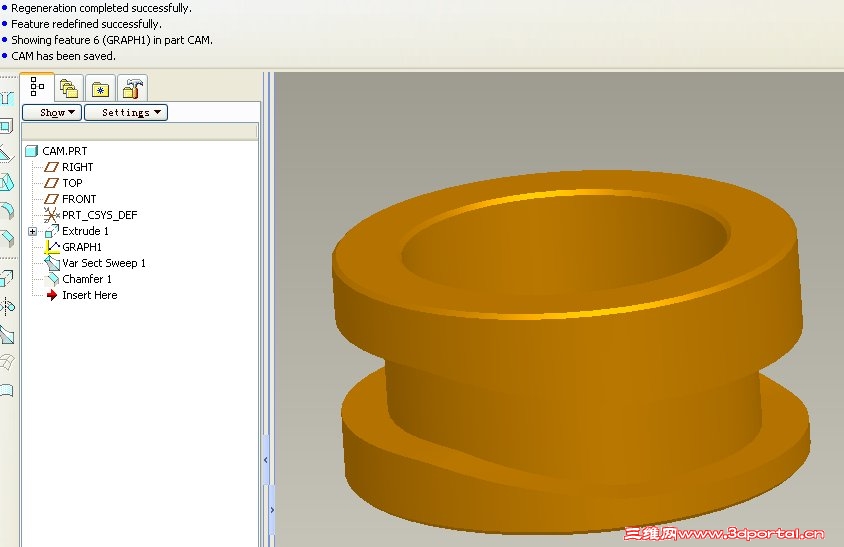
Task: Select the Hole tool icon
Action: coord(6,97)
